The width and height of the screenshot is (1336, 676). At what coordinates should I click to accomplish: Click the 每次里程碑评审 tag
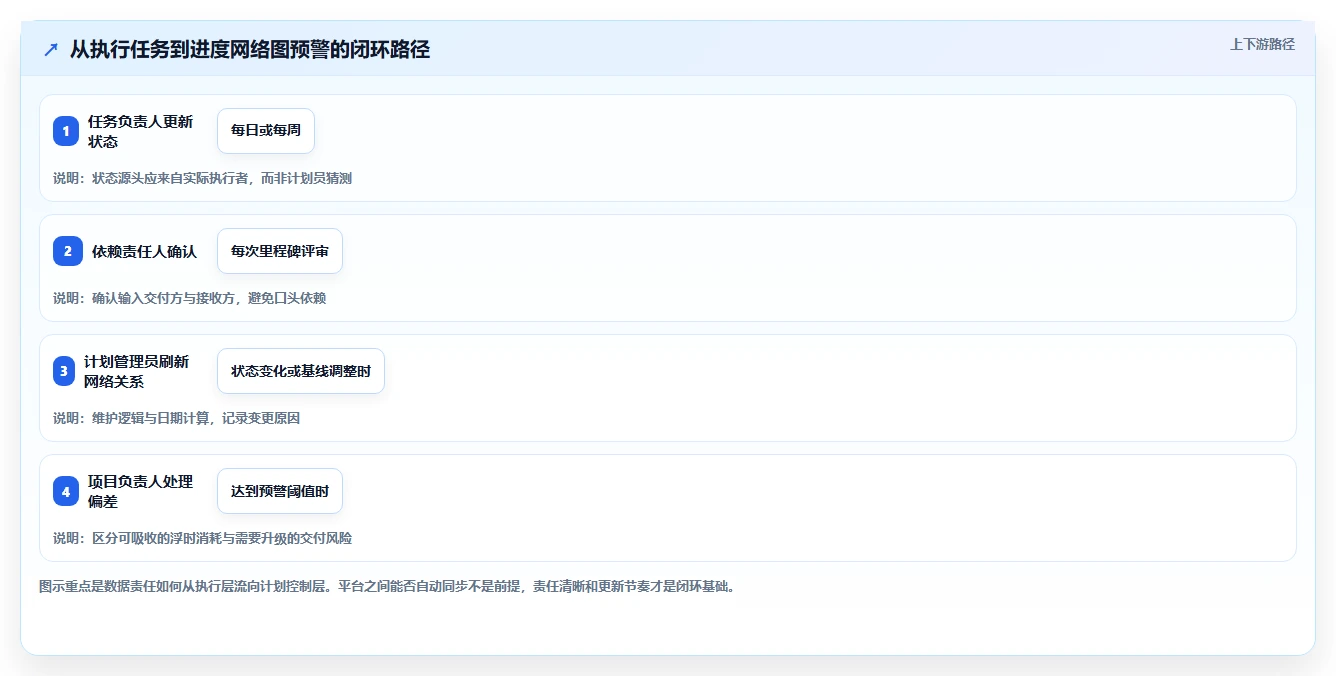[x=280, y=251]
